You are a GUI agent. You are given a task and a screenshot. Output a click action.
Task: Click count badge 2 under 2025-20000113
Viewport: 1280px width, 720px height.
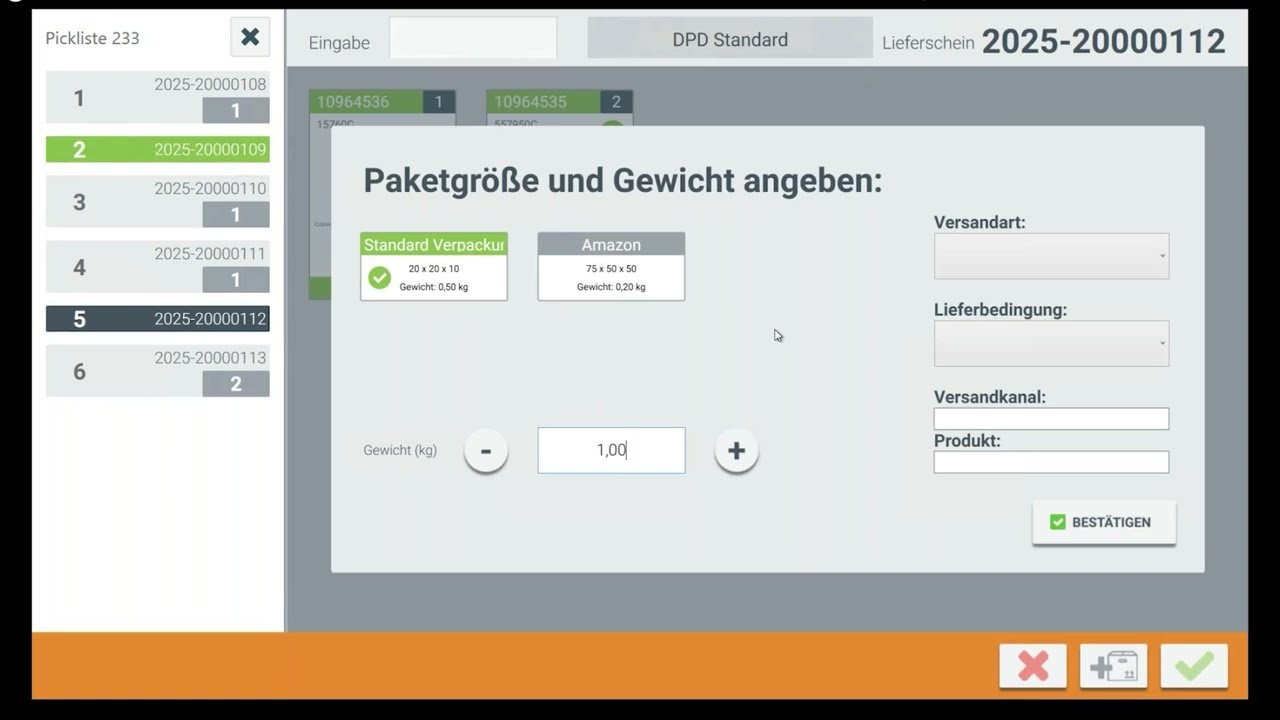[236, 384]
